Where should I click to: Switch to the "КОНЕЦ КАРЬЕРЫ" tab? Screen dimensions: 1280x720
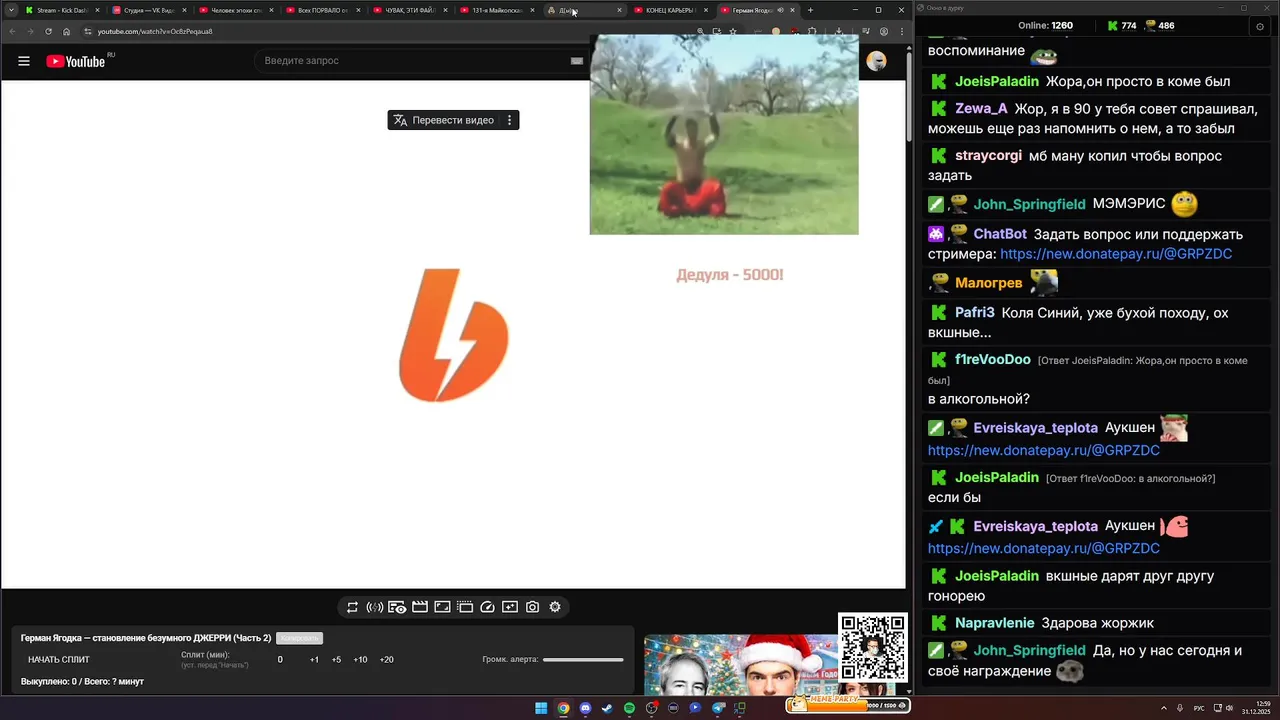[x=670, y=10]
